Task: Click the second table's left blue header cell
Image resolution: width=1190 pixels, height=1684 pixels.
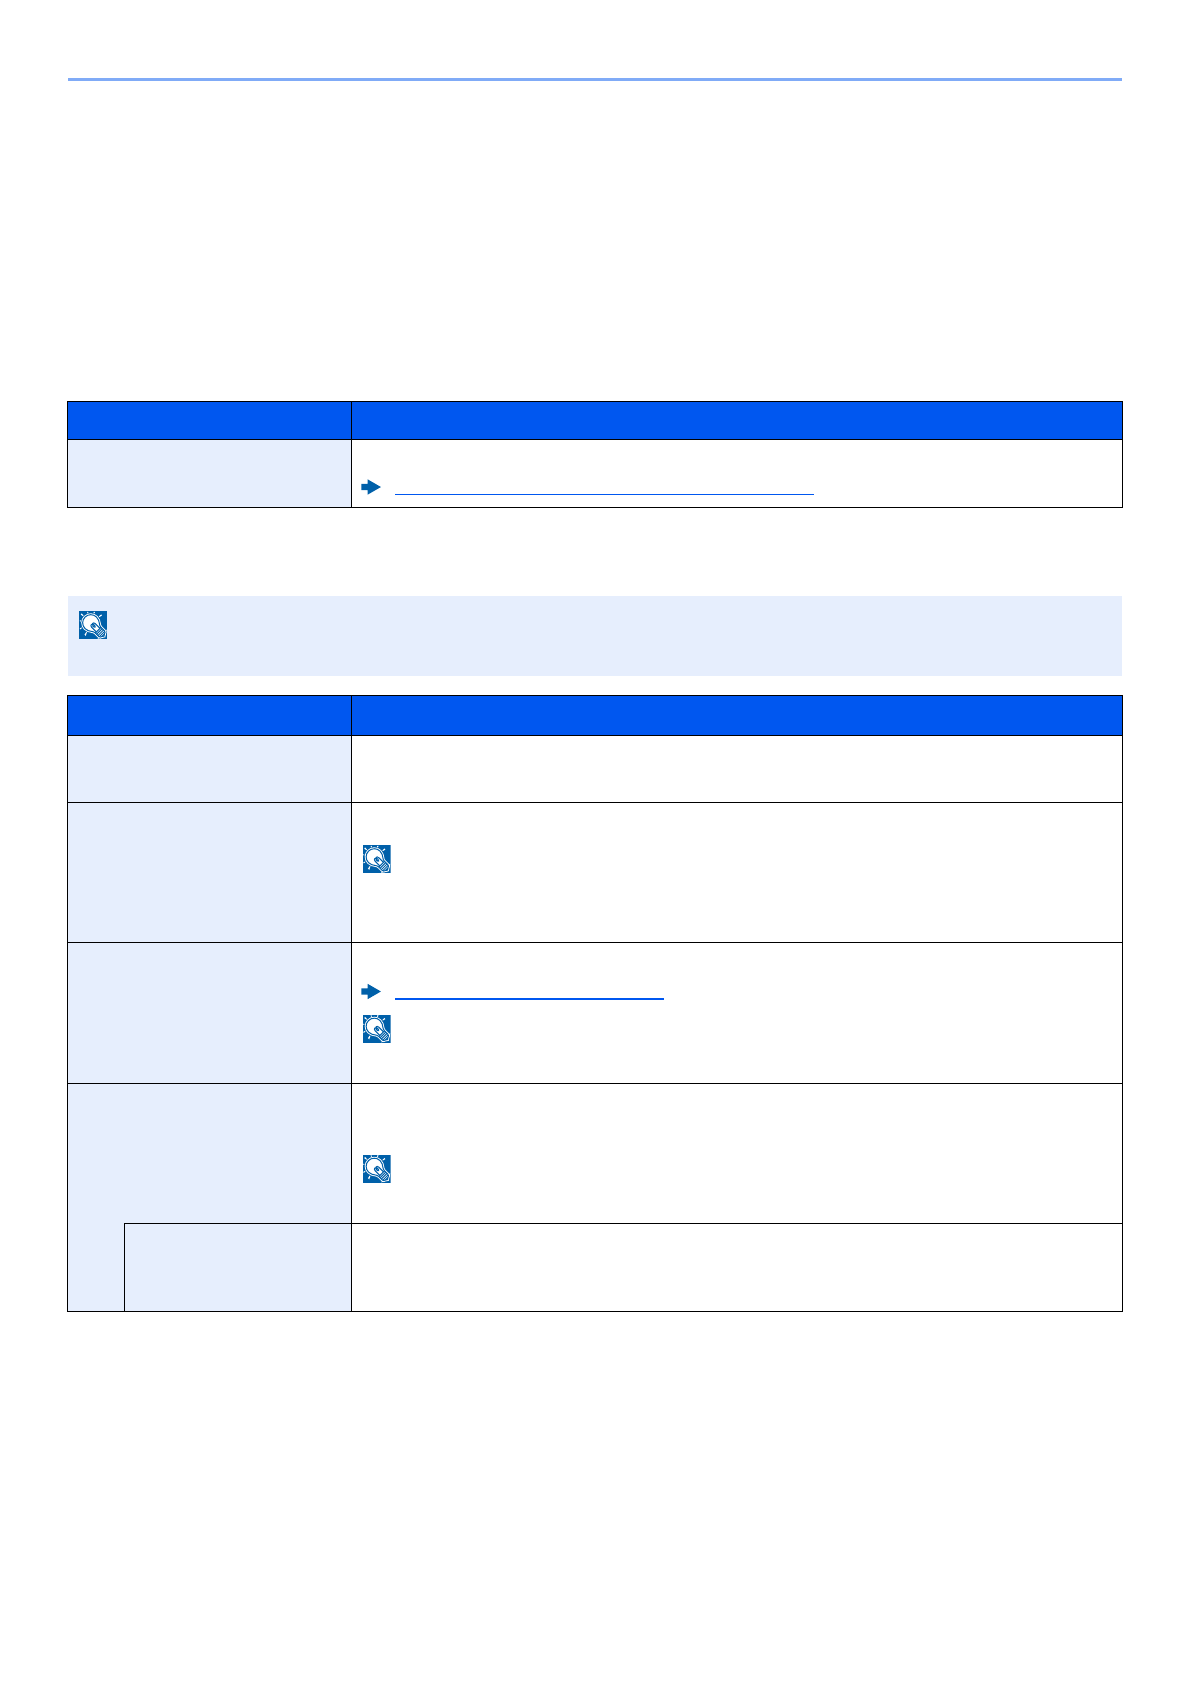Action: [x=209, y=715]
